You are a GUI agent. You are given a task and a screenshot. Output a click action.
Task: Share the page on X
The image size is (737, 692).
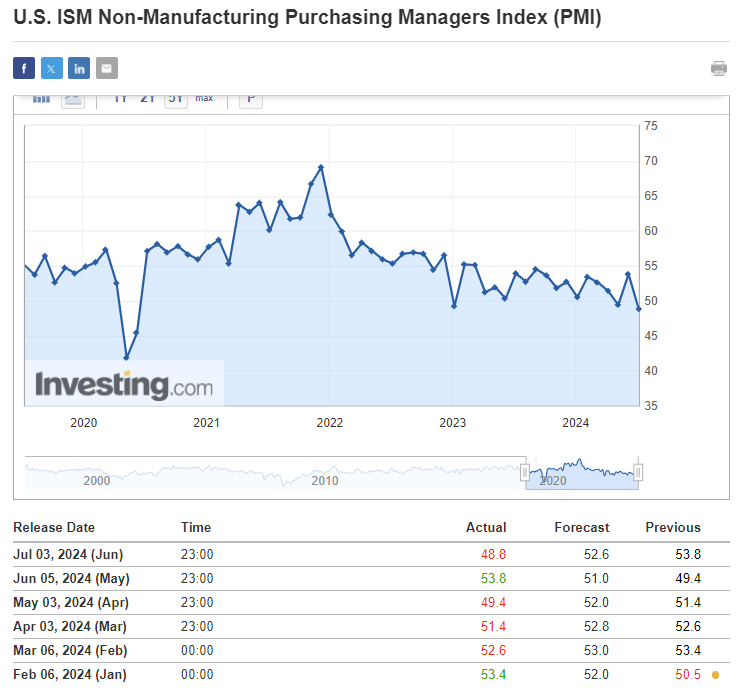coord(52,68)
